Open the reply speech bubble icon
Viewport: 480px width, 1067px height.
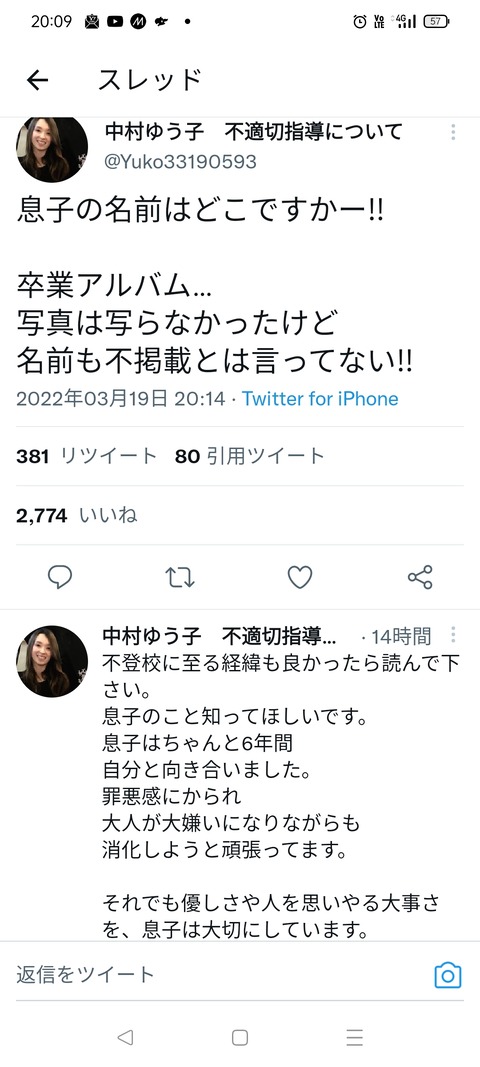[x=60, y=577]
